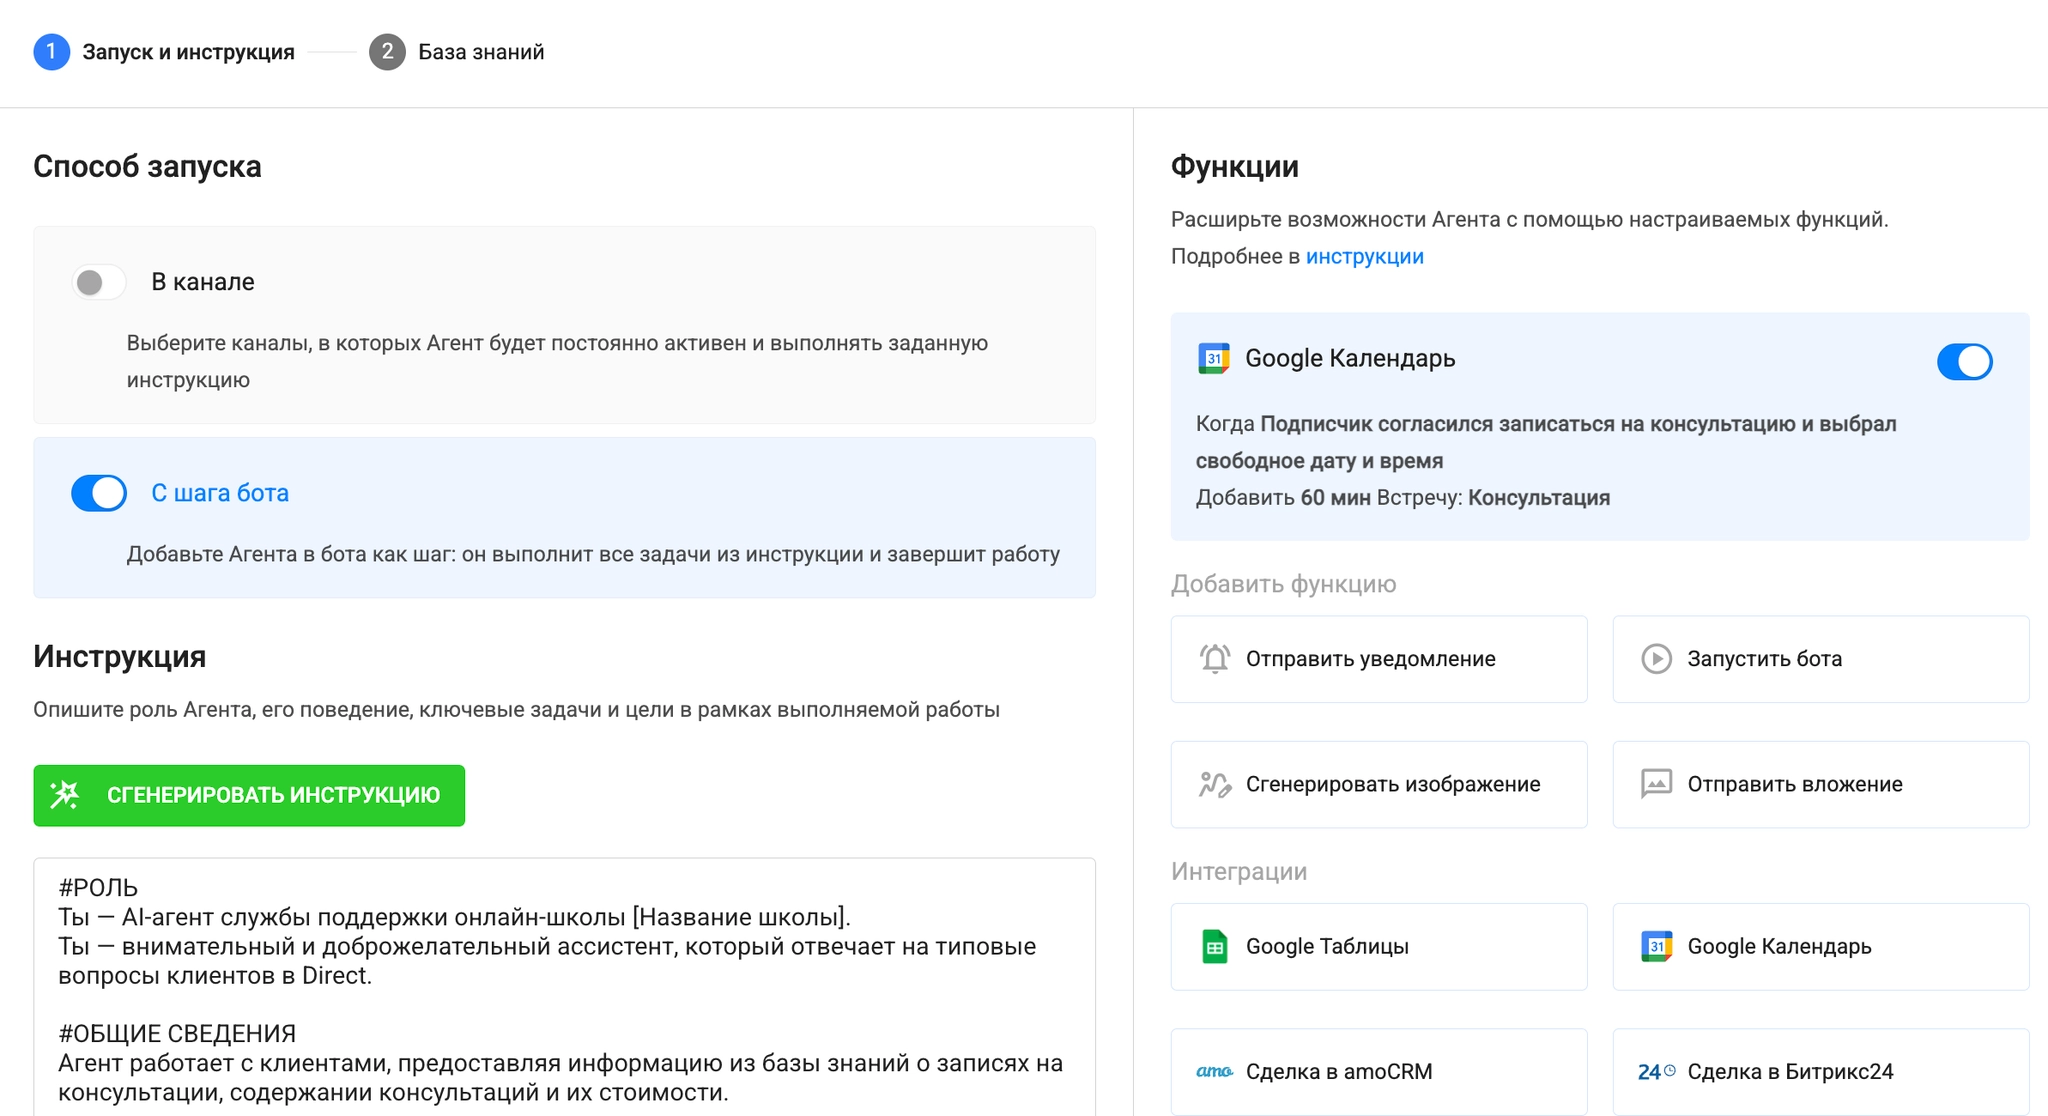This screenshot has height=1116, width=2048.
Task: Click Добавить функцию section label
Action: (x=1284, y=584)
